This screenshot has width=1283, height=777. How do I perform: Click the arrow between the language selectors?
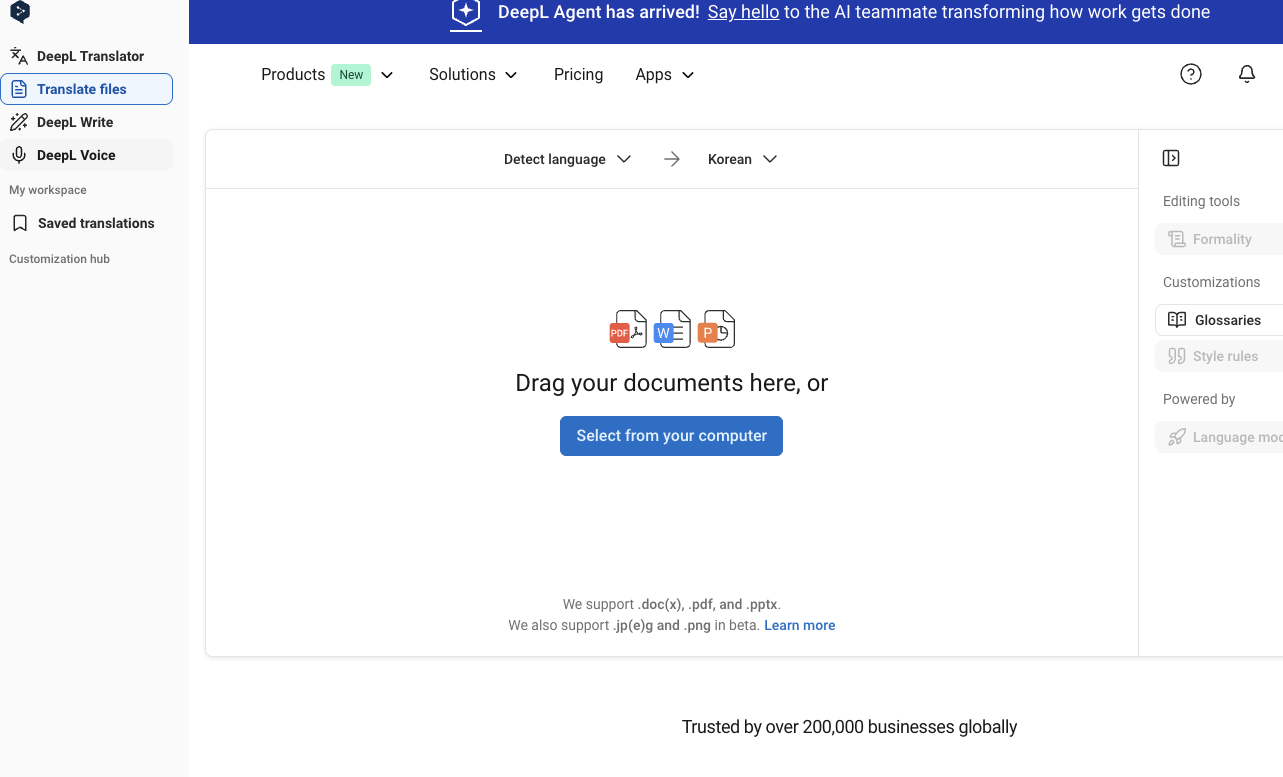[672, 159]
